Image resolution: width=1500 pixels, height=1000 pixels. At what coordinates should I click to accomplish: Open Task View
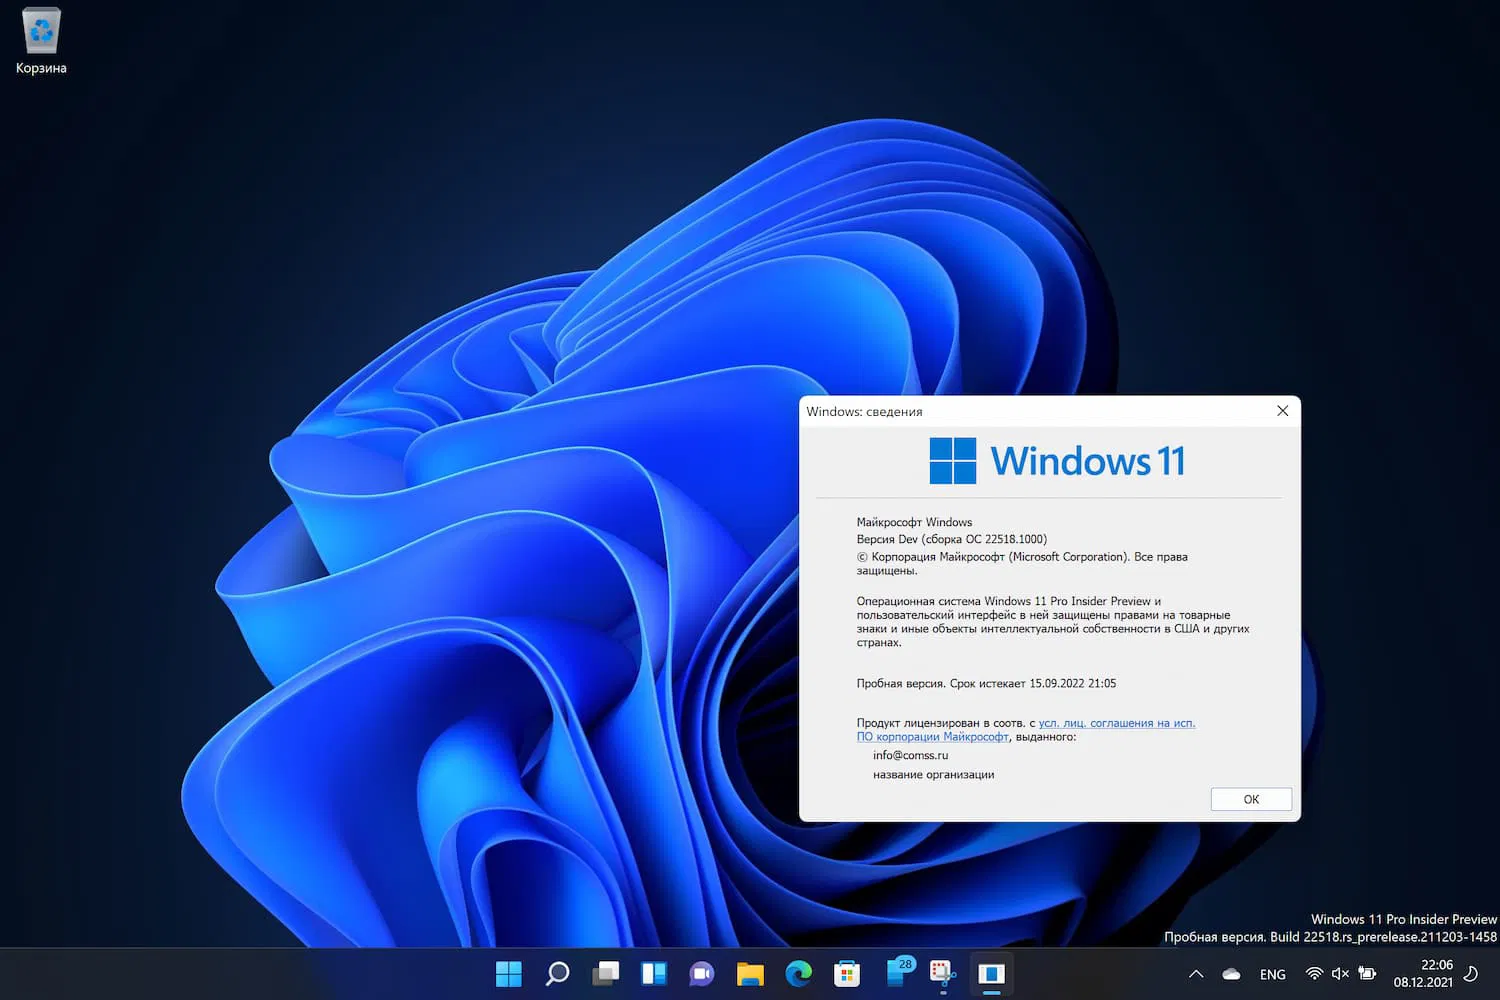tap(605, 973)
